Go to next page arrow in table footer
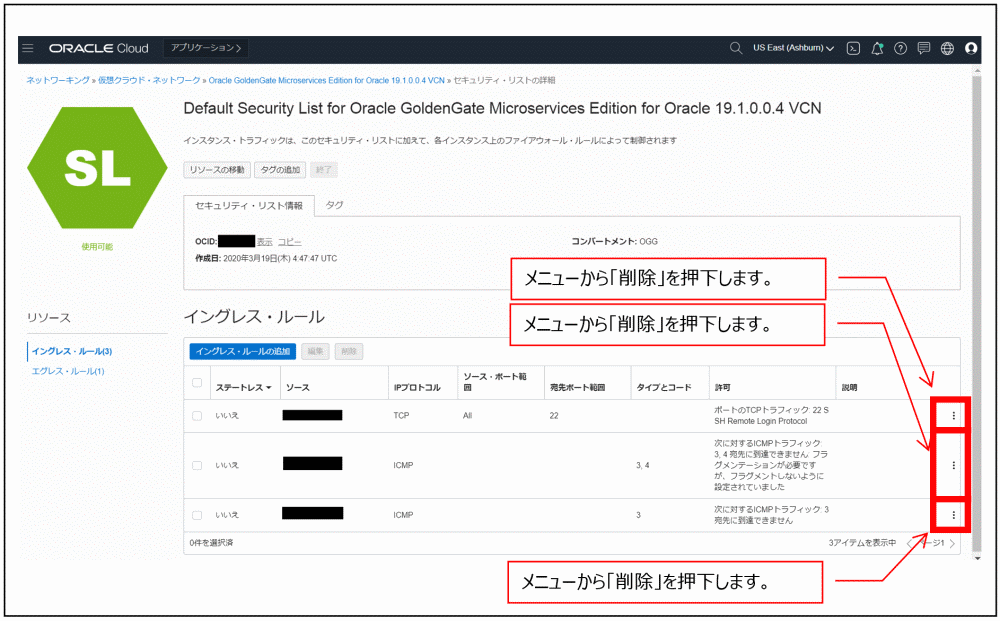 point(952,543)
